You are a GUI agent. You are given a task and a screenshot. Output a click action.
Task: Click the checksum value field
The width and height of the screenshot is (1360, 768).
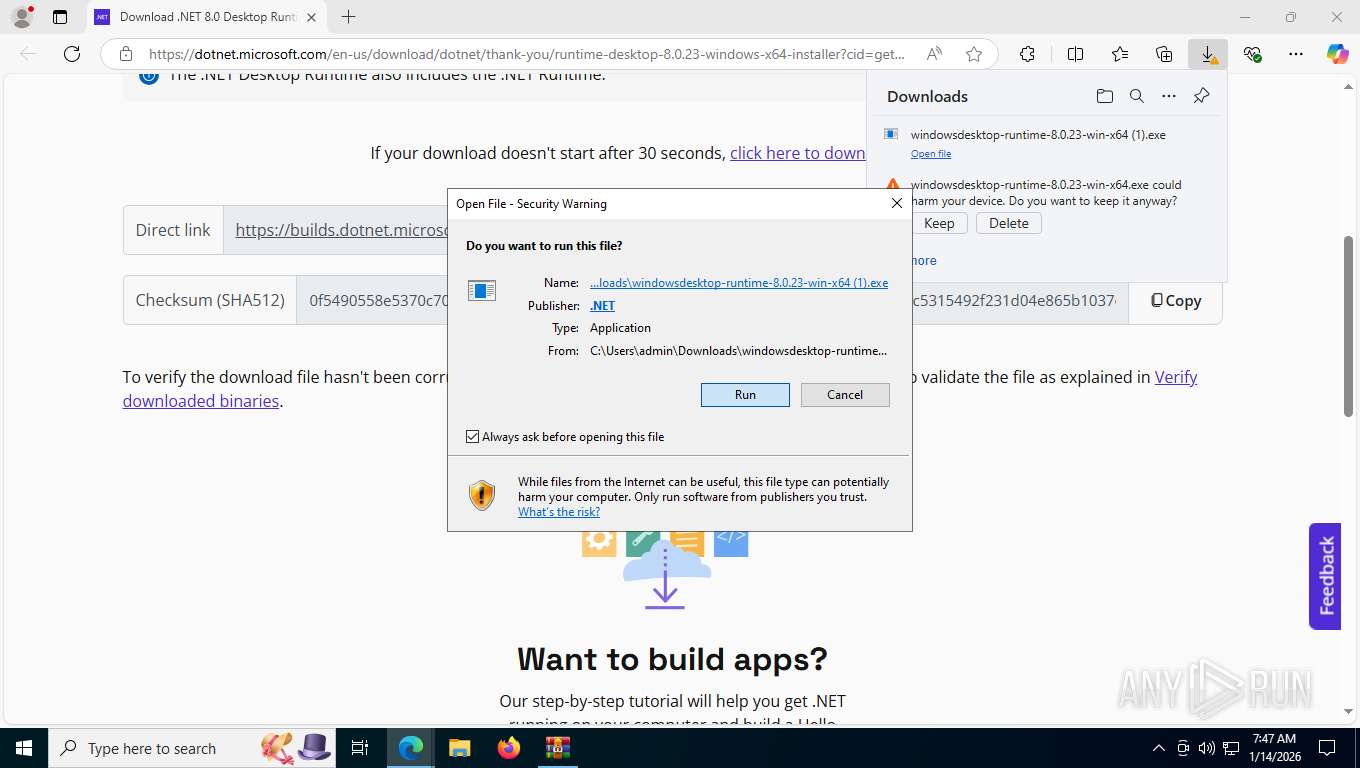click(712, 300)
